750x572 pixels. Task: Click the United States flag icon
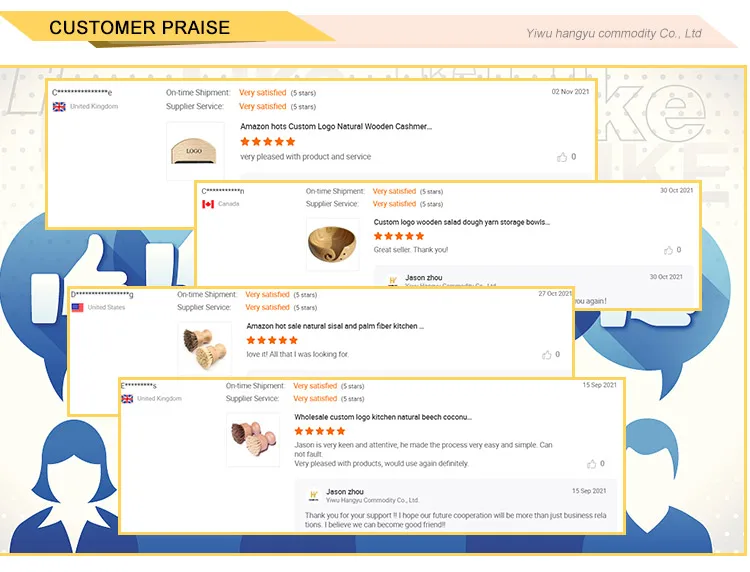[77, 308]
